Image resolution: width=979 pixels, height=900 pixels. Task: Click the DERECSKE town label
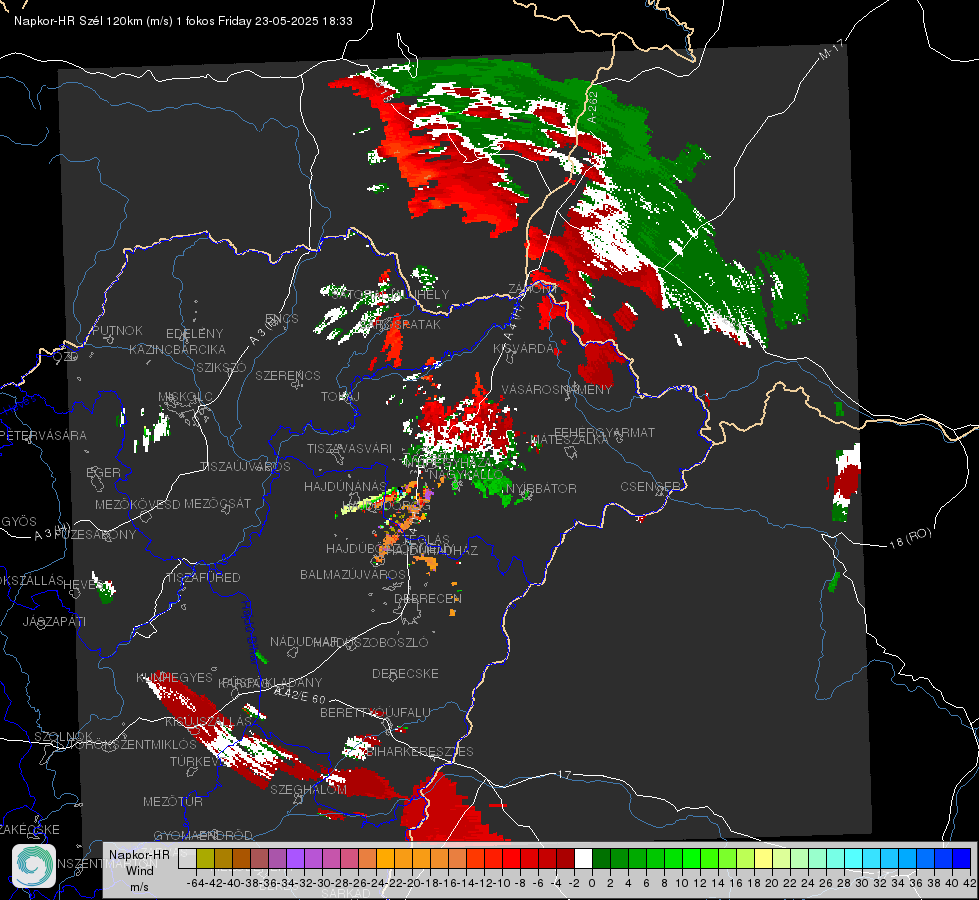pyautogui.click(x=405, y=673)
